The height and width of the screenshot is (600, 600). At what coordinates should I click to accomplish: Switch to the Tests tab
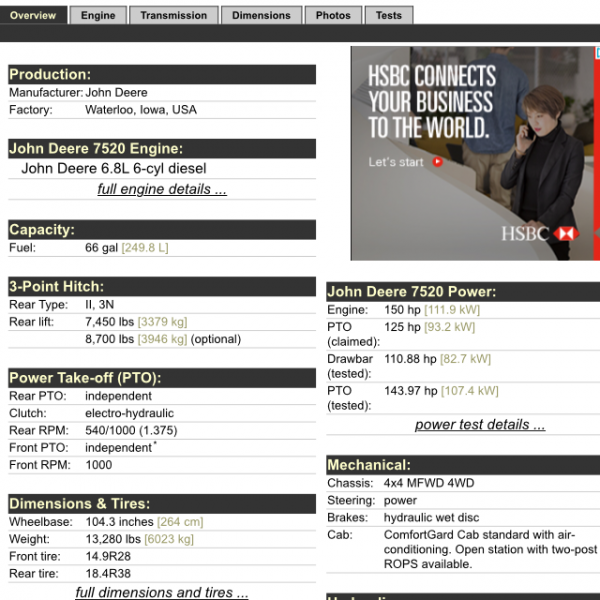pos(389,15)
